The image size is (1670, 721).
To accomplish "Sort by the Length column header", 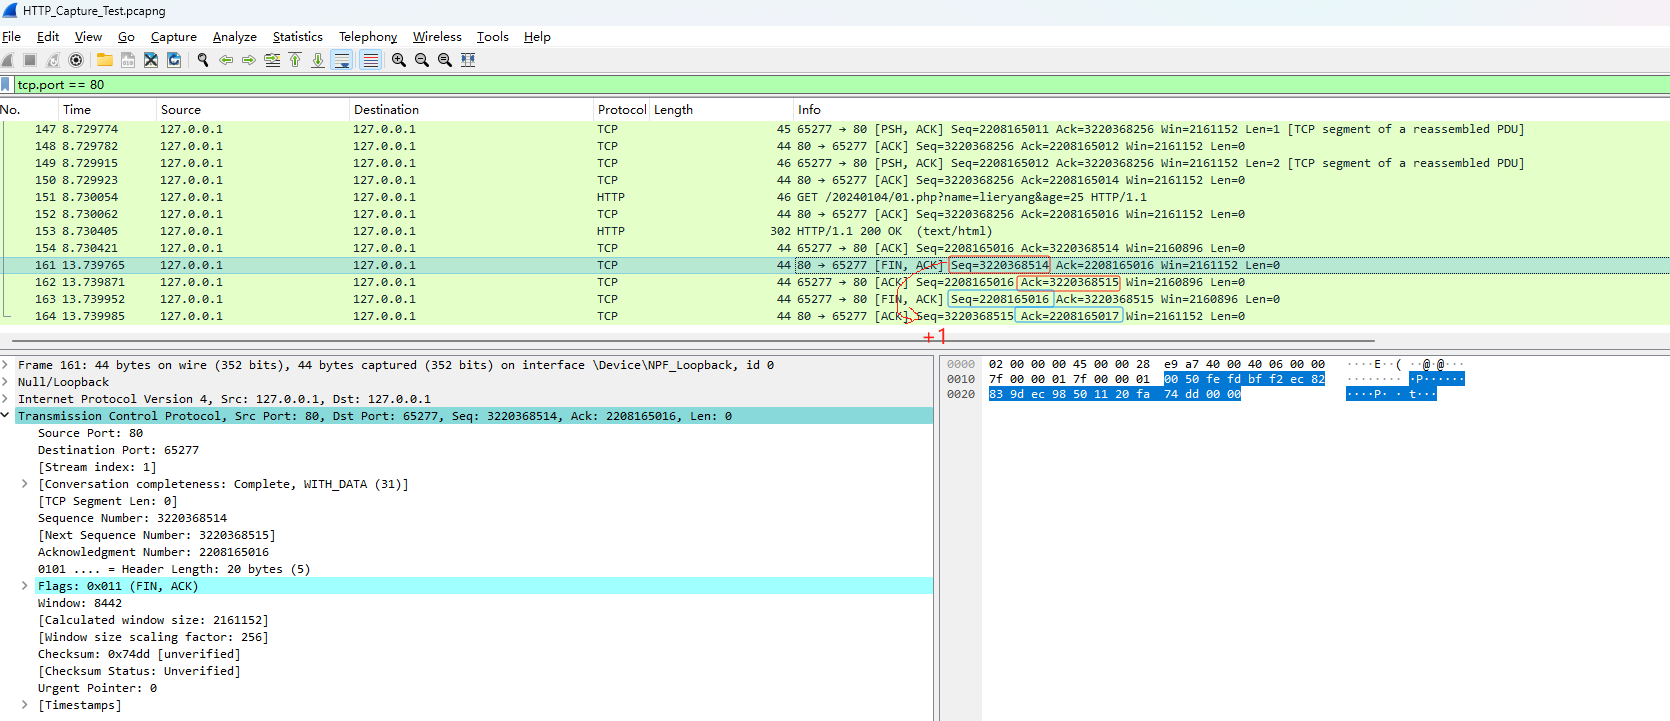I will coord(721,110).
